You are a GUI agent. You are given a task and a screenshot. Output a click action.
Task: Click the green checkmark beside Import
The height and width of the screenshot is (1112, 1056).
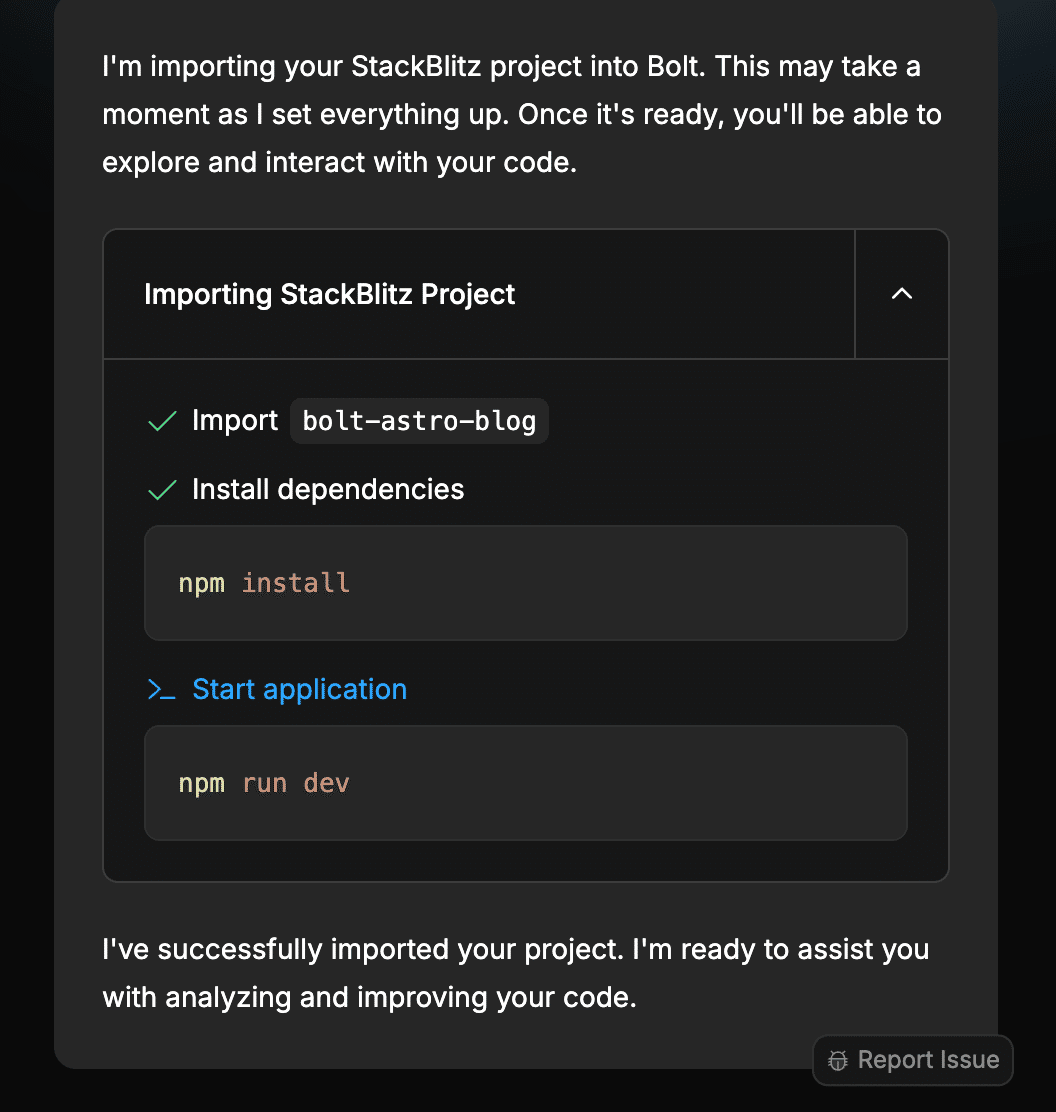pyautogui.click(x=162, y=421)
